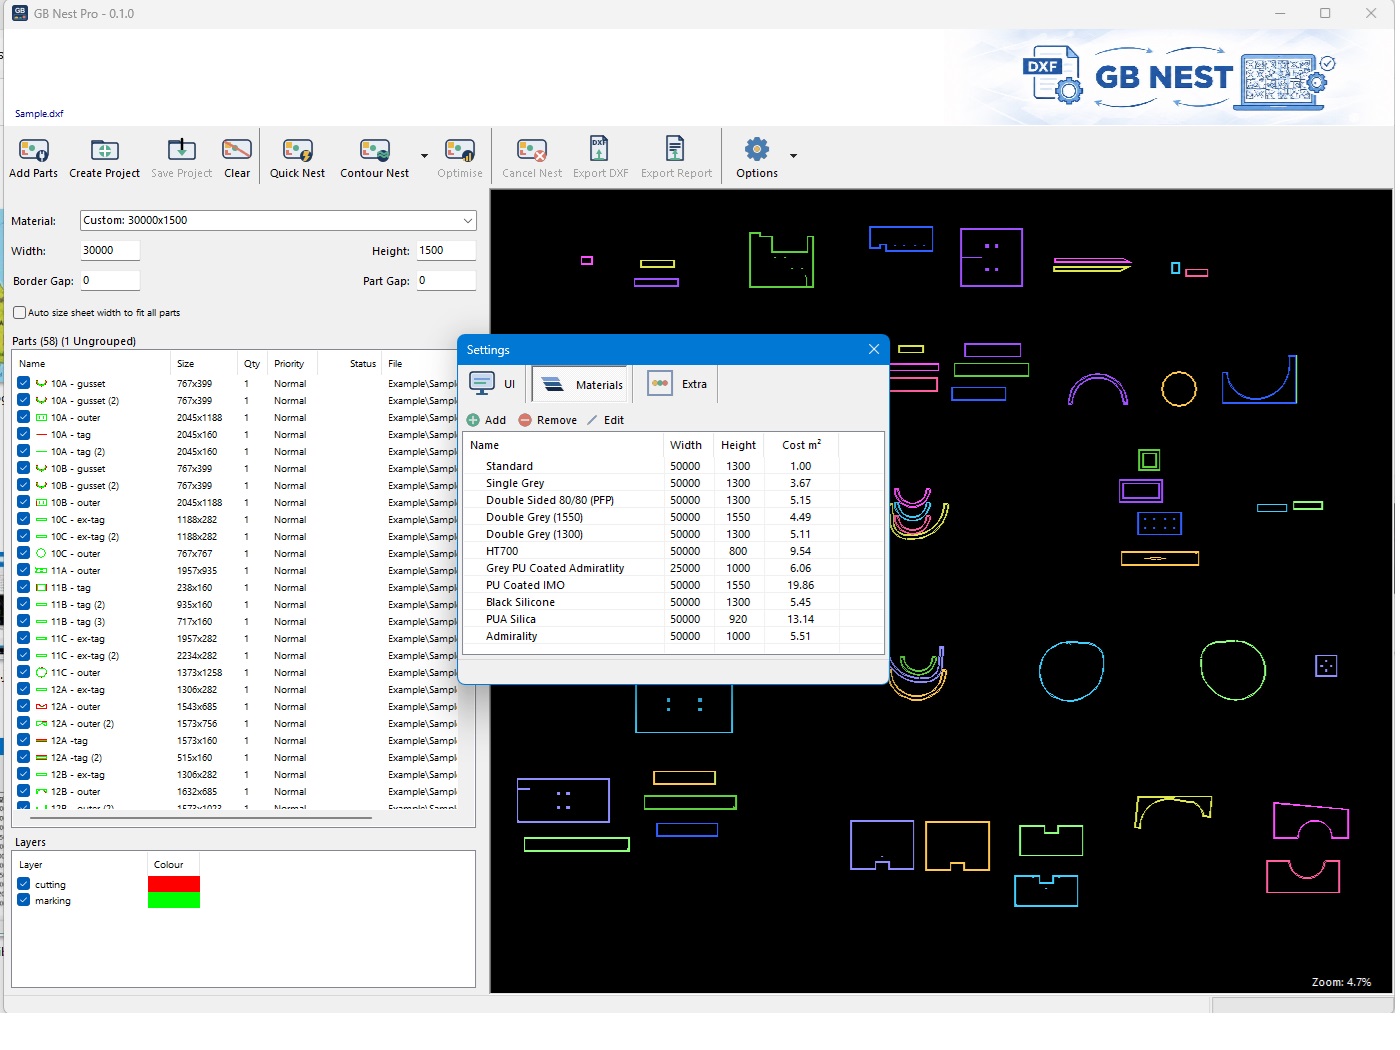Open the Contour Nest dropdown arrow
This screenshot has width=1400, height=1050.
pyautogui.click(x=424, y=156)
